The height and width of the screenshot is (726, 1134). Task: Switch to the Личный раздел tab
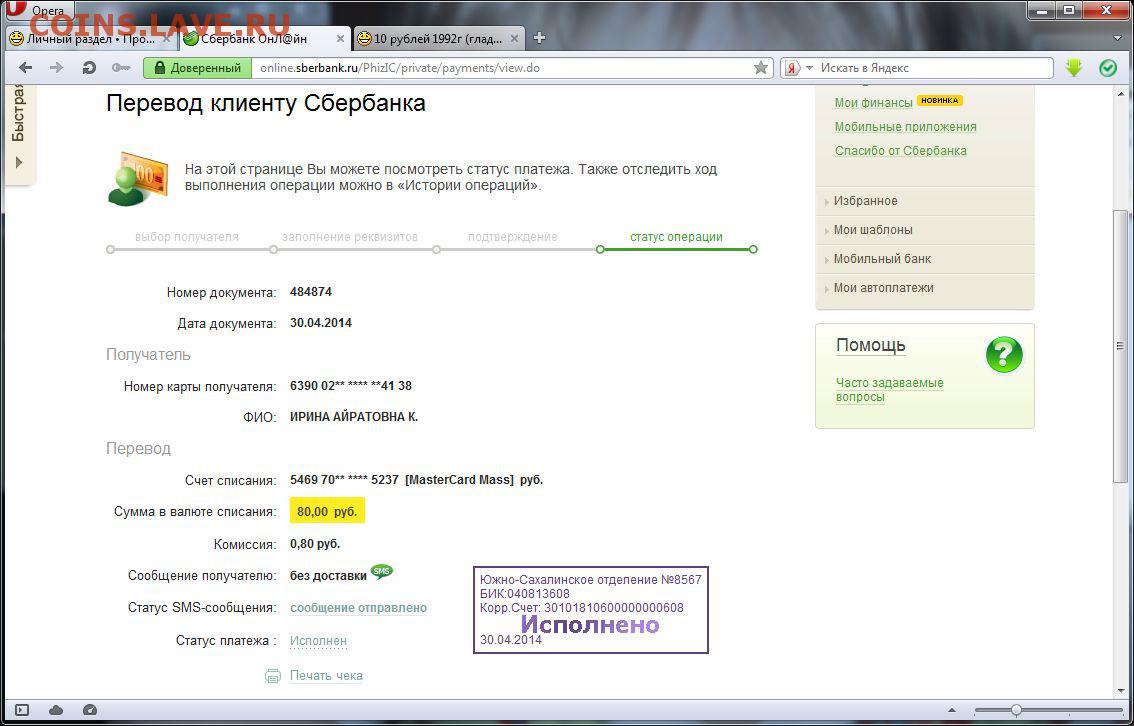pos(89,39)
